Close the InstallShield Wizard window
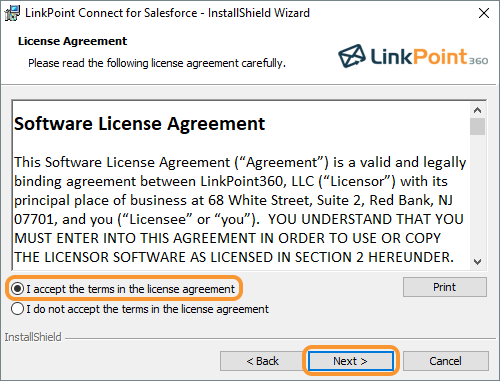The width and height of the screenshot is (500, 381). point(484,13)
